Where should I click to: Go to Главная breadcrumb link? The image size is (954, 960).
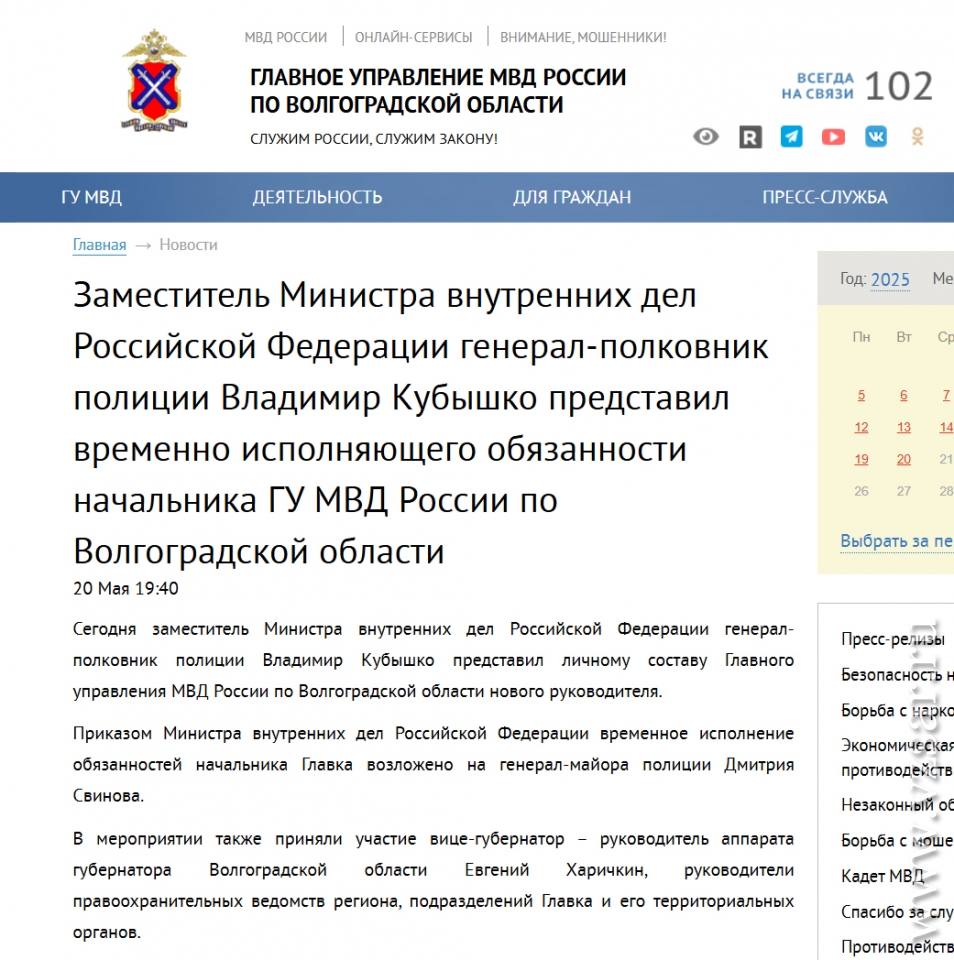[x=99, y=245]
